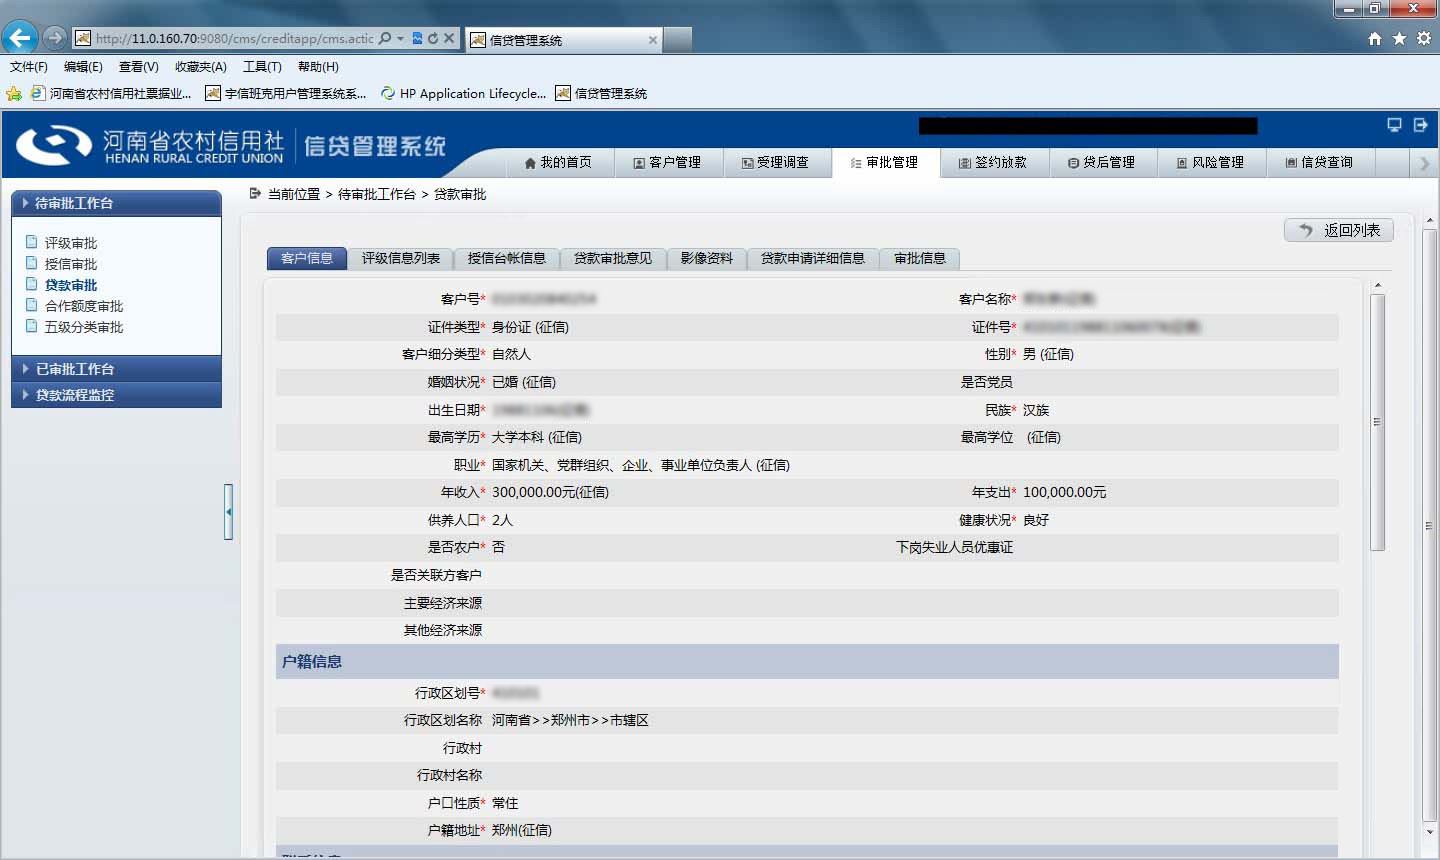Close the 信贷管理系统 browser tab
1440x860 pixels.
(x=653, y=40)
